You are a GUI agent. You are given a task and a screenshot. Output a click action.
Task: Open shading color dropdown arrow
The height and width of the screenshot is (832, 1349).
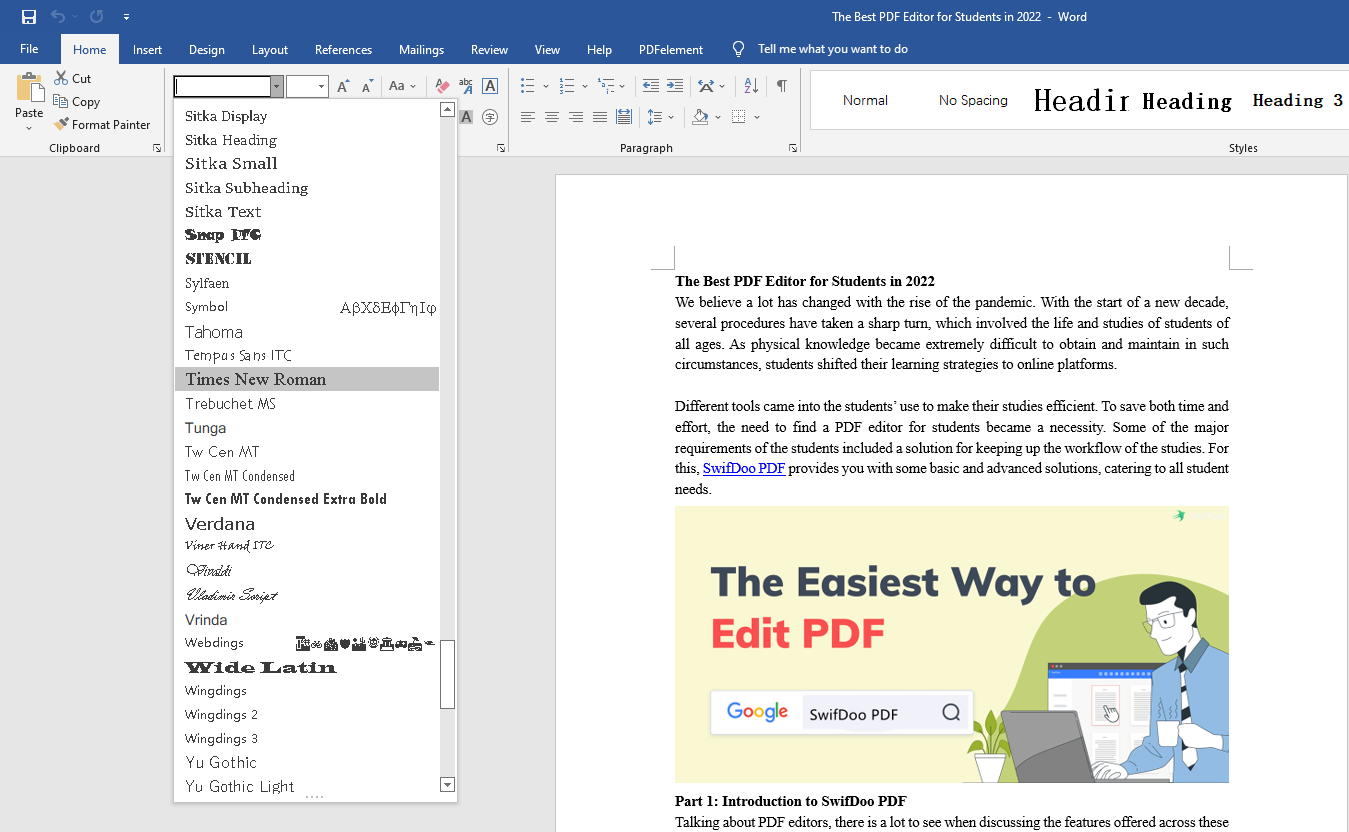(x=717, y=117)
